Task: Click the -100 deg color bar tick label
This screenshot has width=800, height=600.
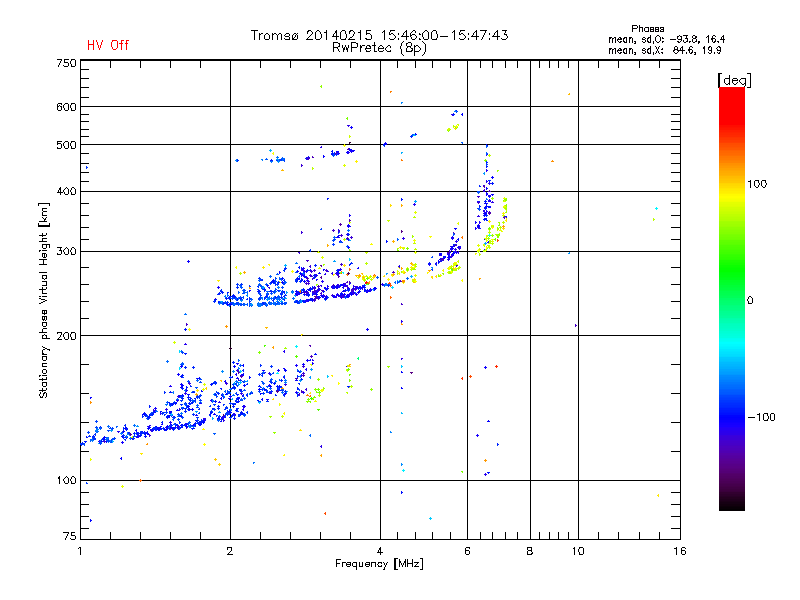Action: 761,417
